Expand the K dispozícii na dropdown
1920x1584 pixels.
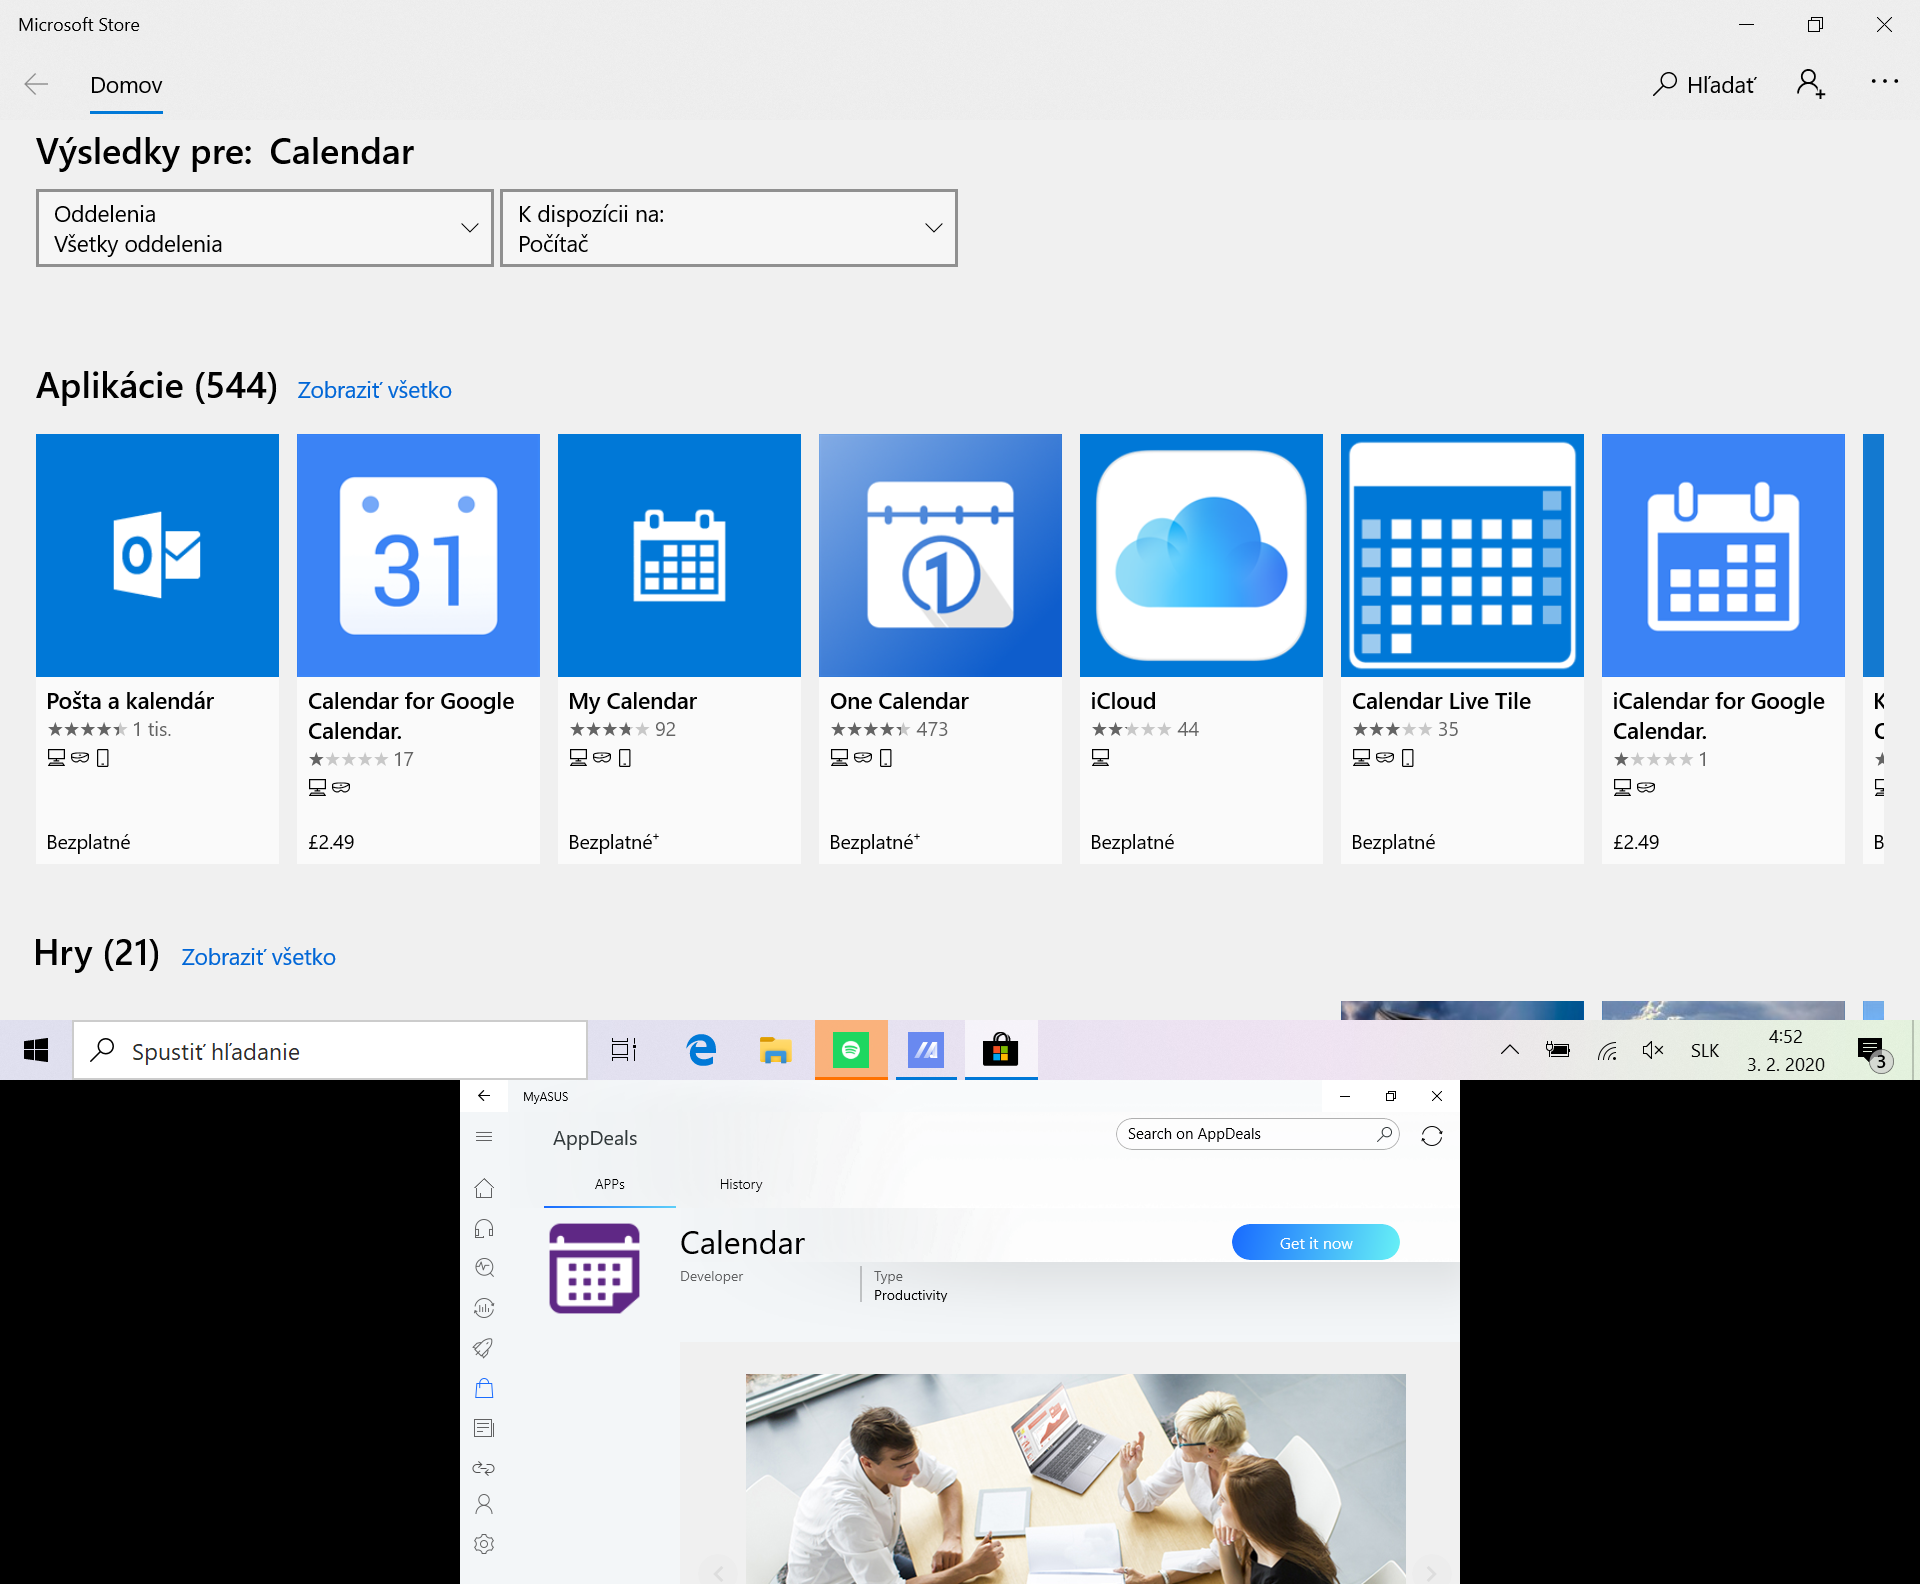tap(728, 228)
